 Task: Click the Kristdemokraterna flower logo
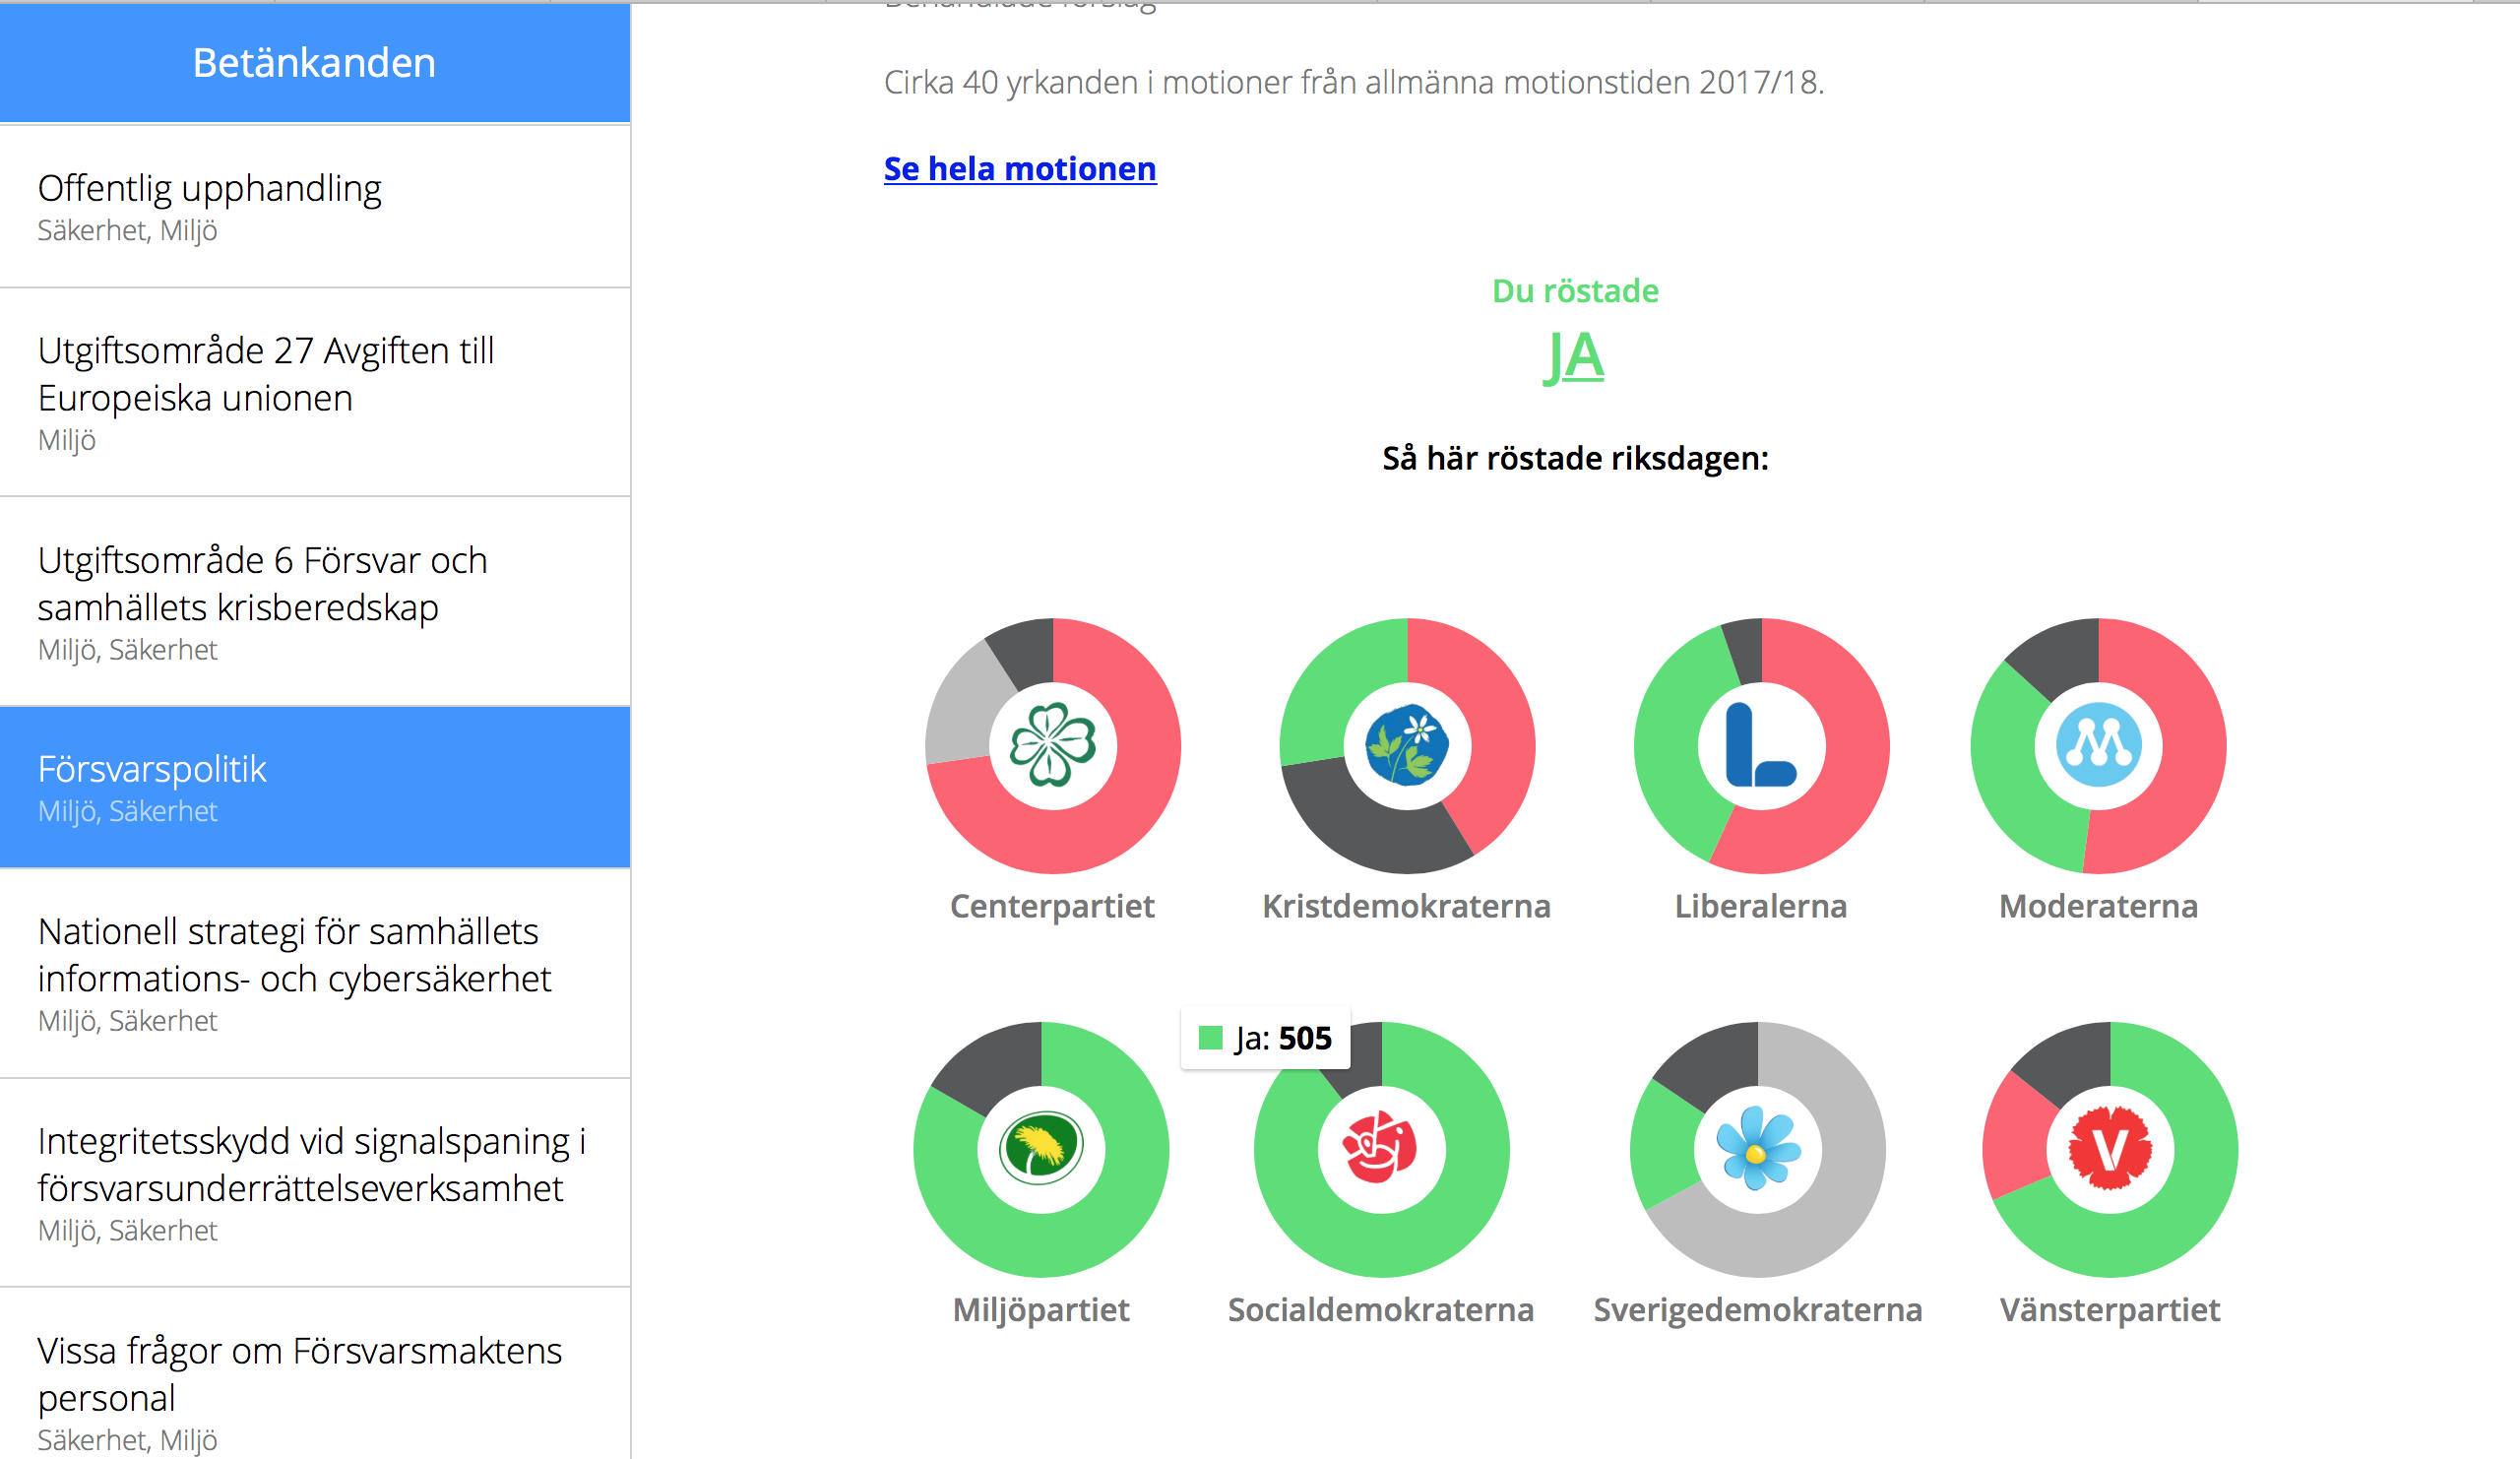(x=1407, y=745)
